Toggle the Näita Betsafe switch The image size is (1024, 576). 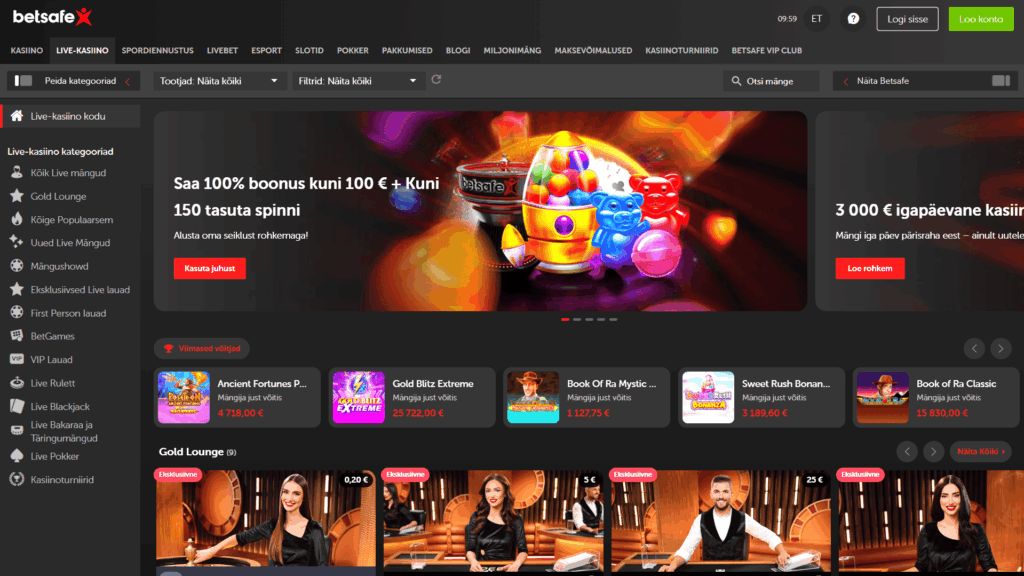tap(1000, 81)
